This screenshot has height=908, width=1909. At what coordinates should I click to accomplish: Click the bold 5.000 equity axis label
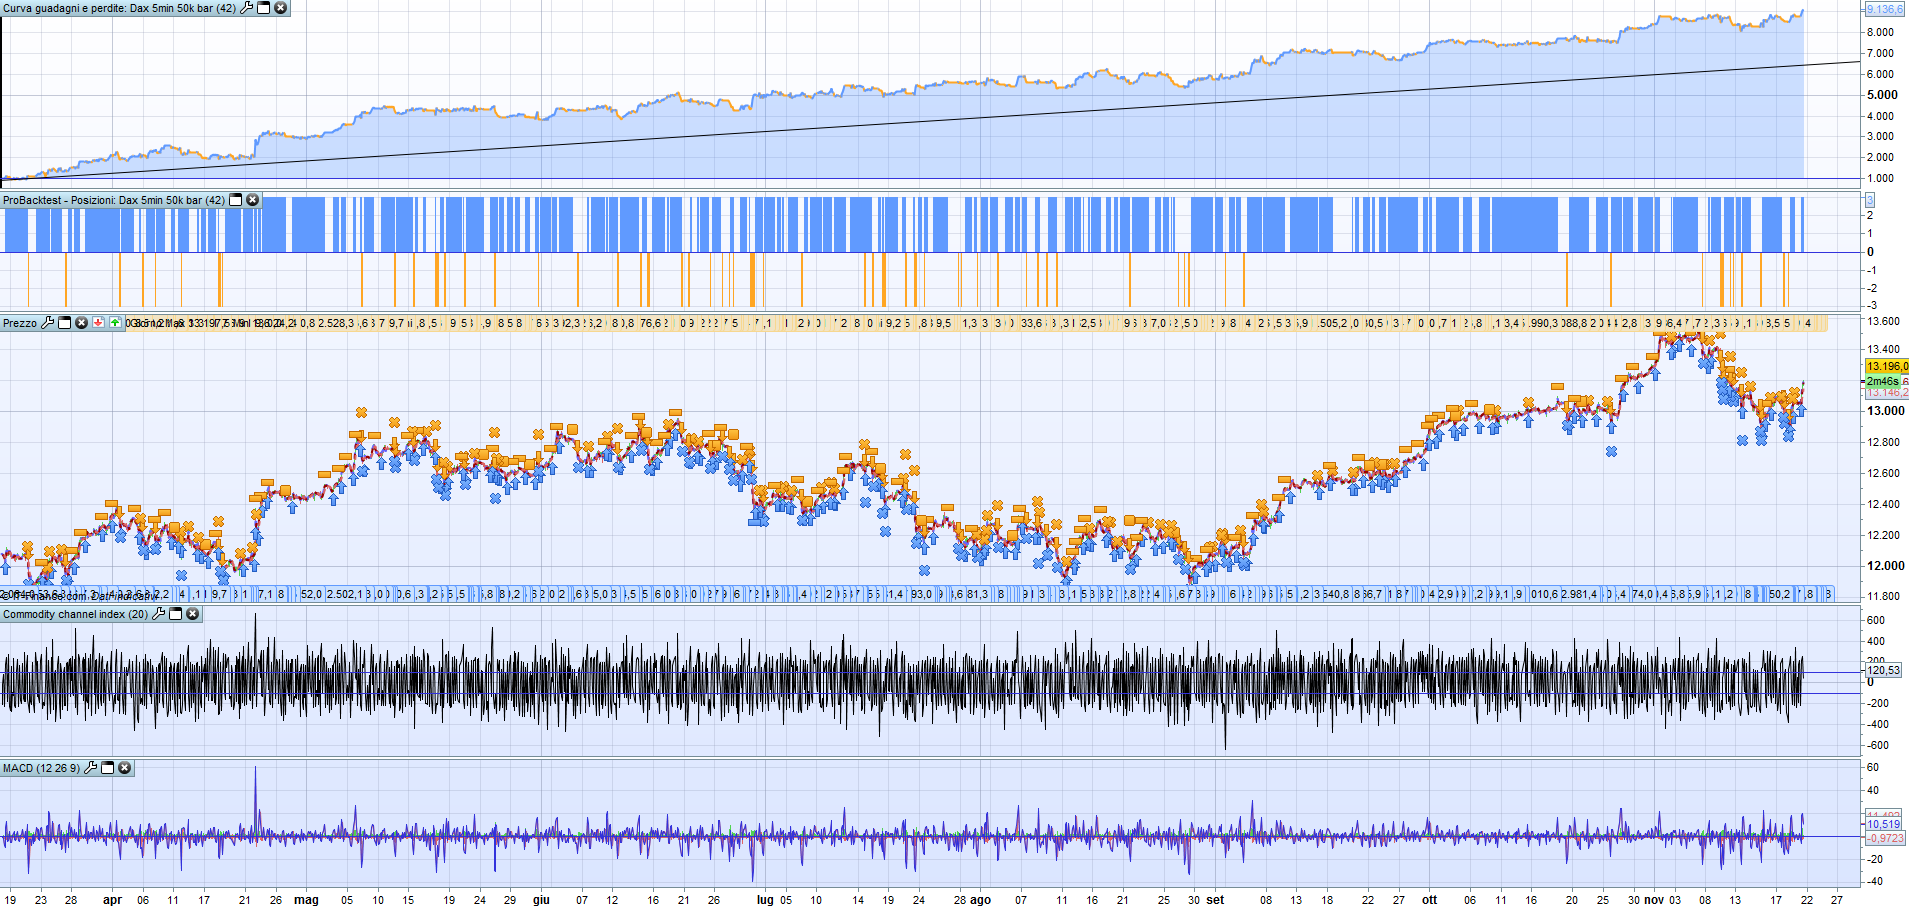pos(1882,95)
